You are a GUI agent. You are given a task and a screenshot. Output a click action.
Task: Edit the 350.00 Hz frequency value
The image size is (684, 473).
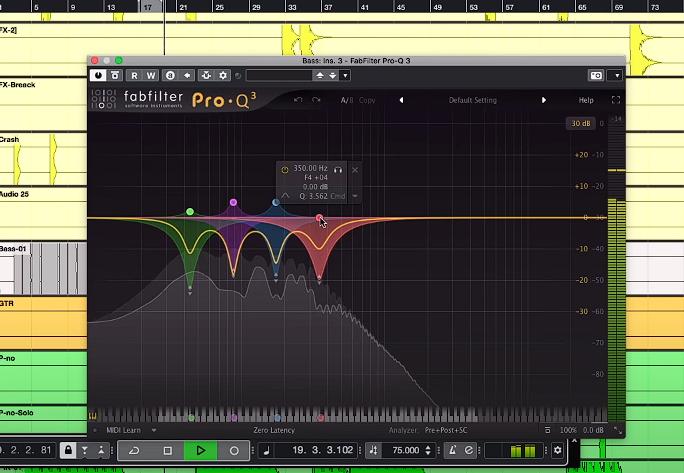click(x=310, y=168)
